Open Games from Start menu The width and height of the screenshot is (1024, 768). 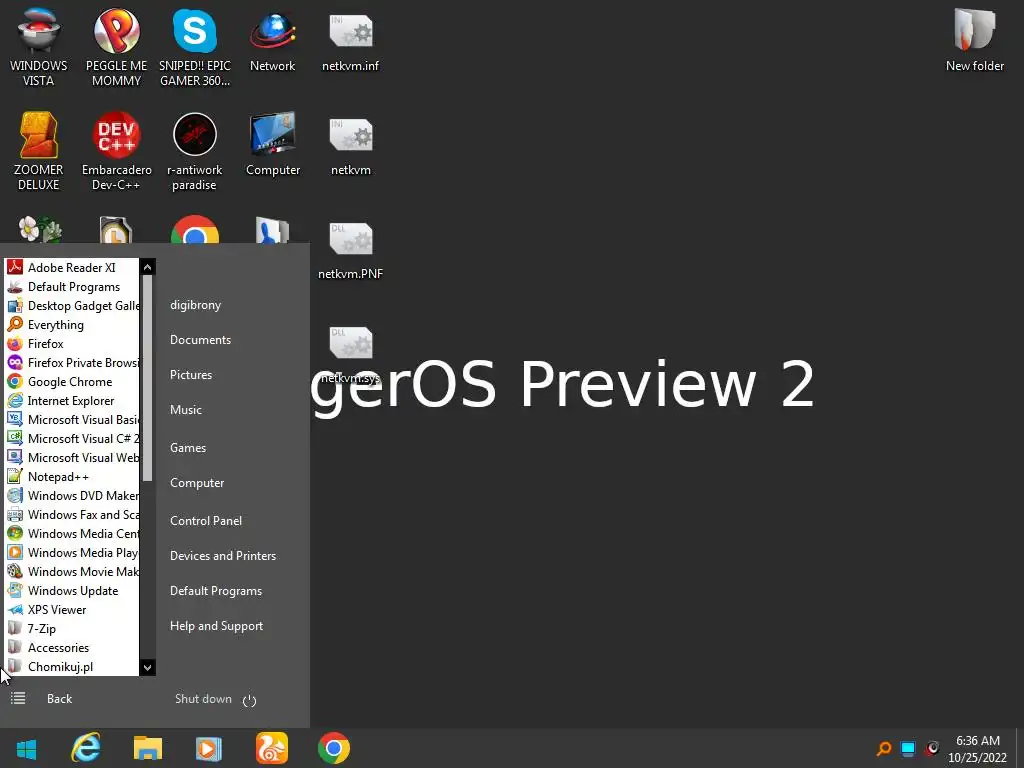tap(187, 447)
